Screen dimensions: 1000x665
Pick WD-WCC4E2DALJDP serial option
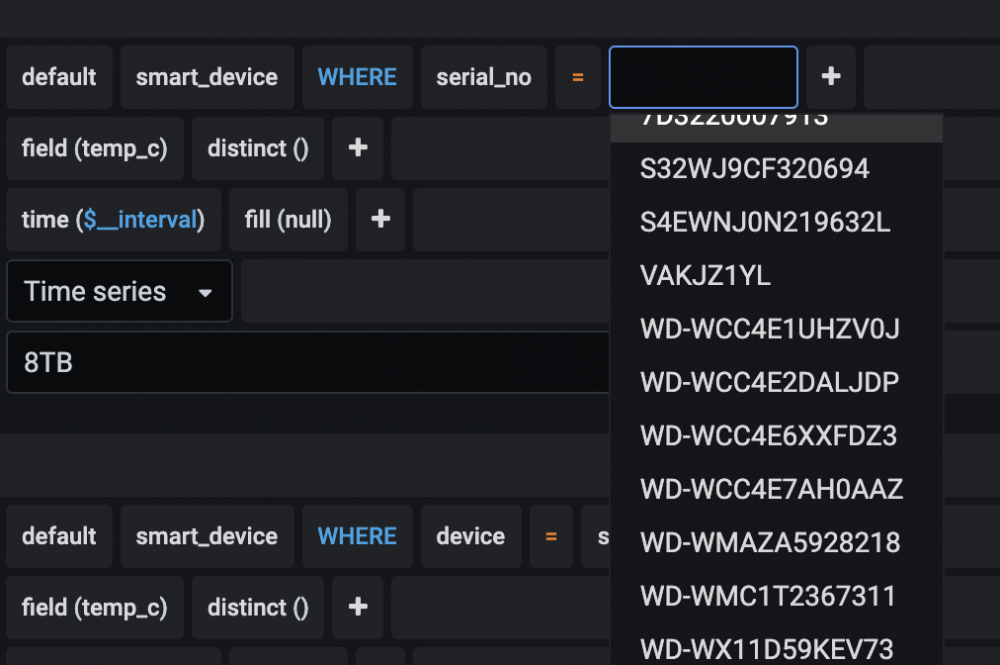(777, 383)
